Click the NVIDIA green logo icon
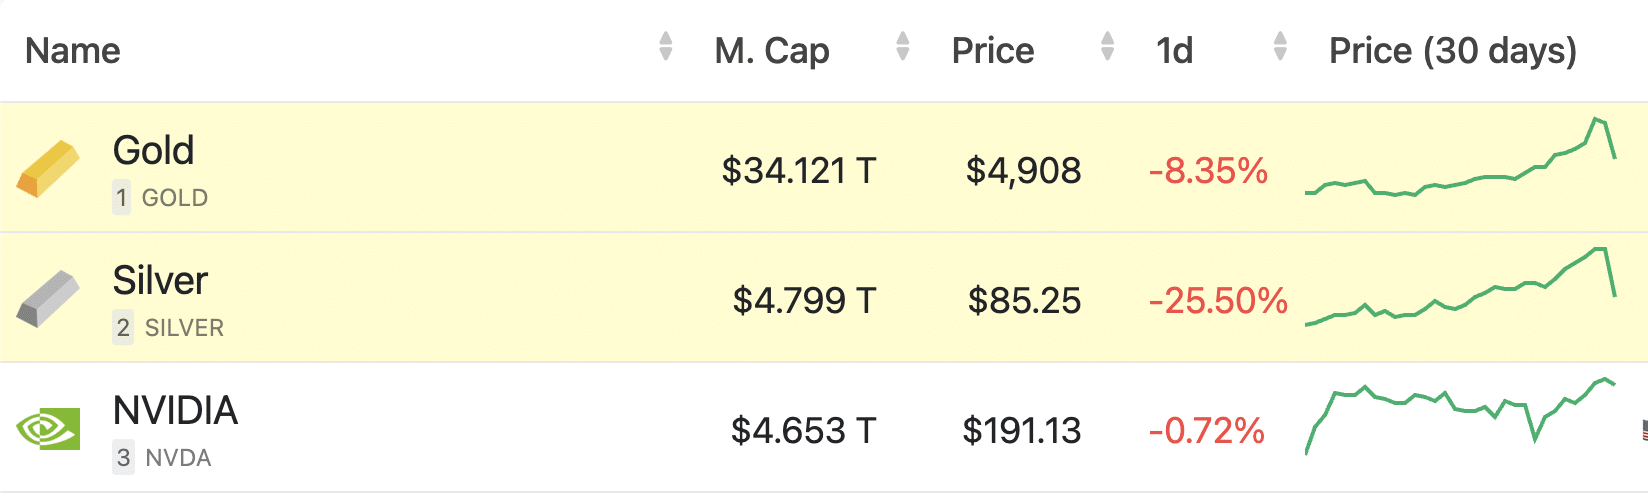The width and height of the screenshot is (1648, 500). coord(47,429)
